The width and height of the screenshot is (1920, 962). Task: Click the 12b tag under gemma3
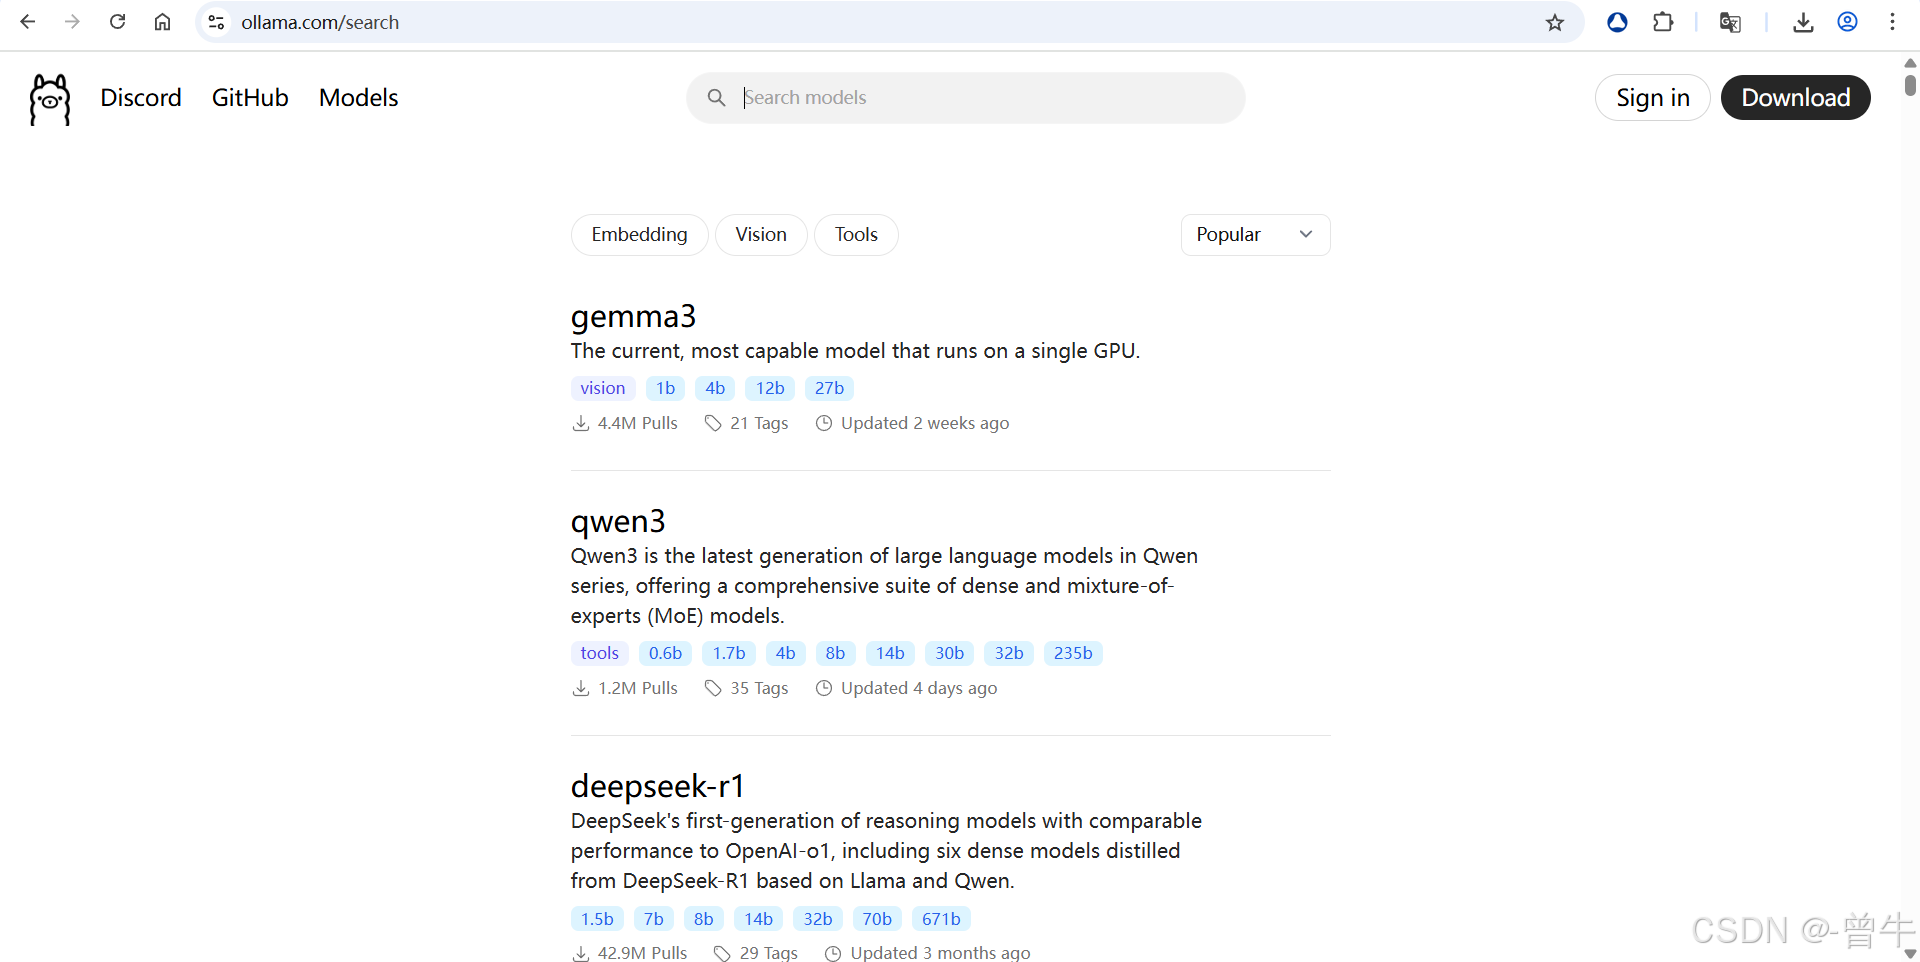pos(770,388)
